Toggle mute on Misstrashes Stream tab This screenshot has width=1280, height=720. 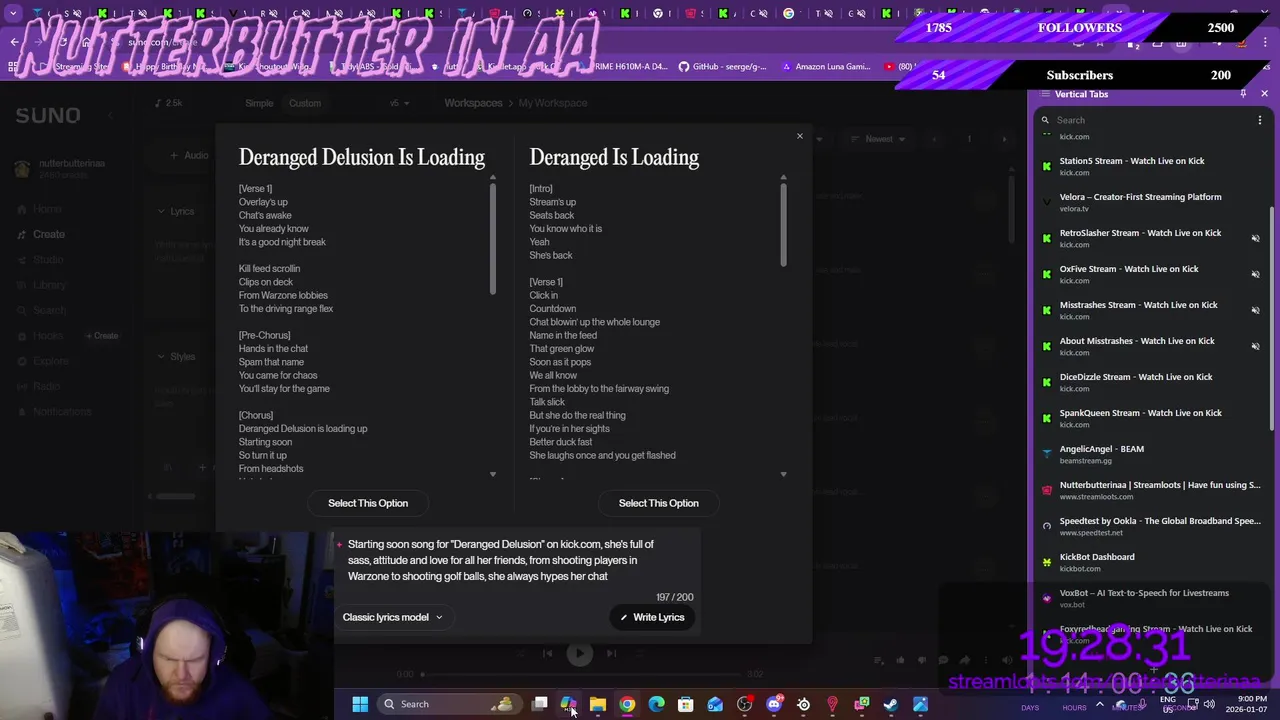pos(1255,310)
